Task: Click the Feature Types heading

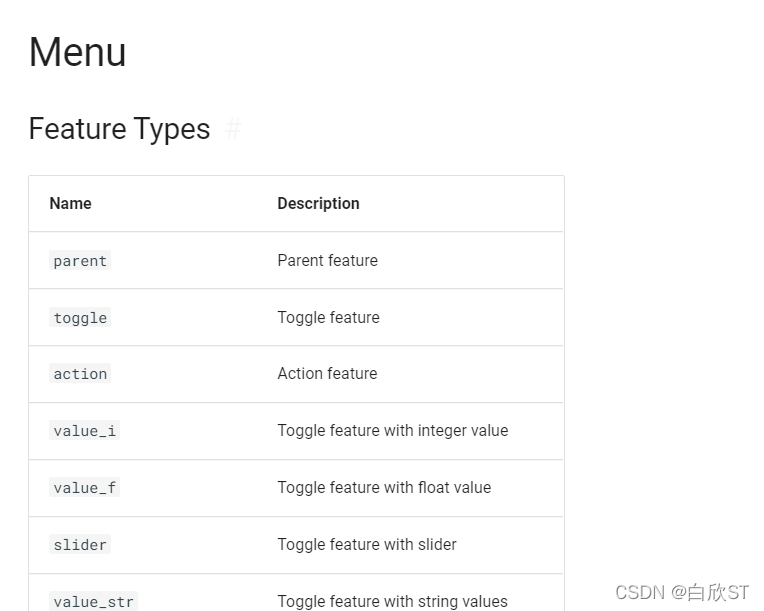Action: click(119, 129)
